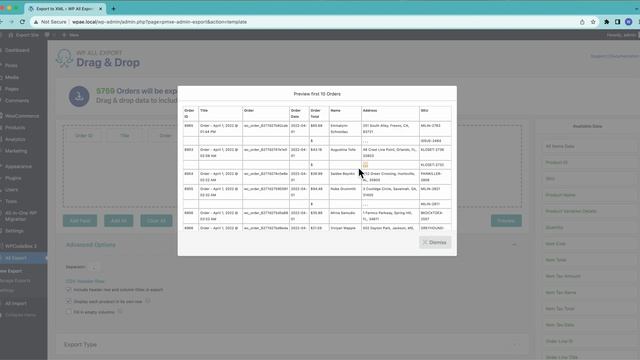Screen dimensions: 640x360
Task: Focus the browser address bar URL
Action: click(159, 22)
